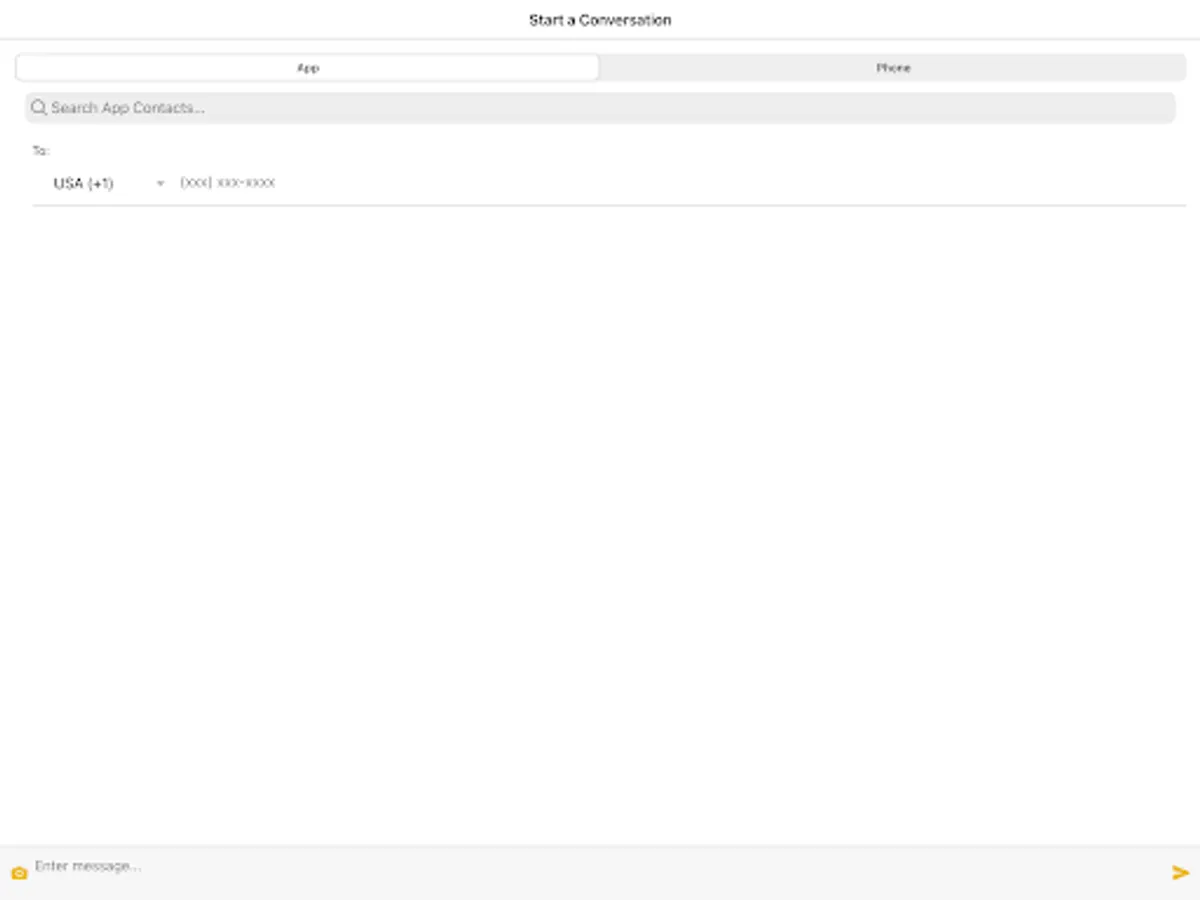Open the USA (+1) country code dropdown

108,184
